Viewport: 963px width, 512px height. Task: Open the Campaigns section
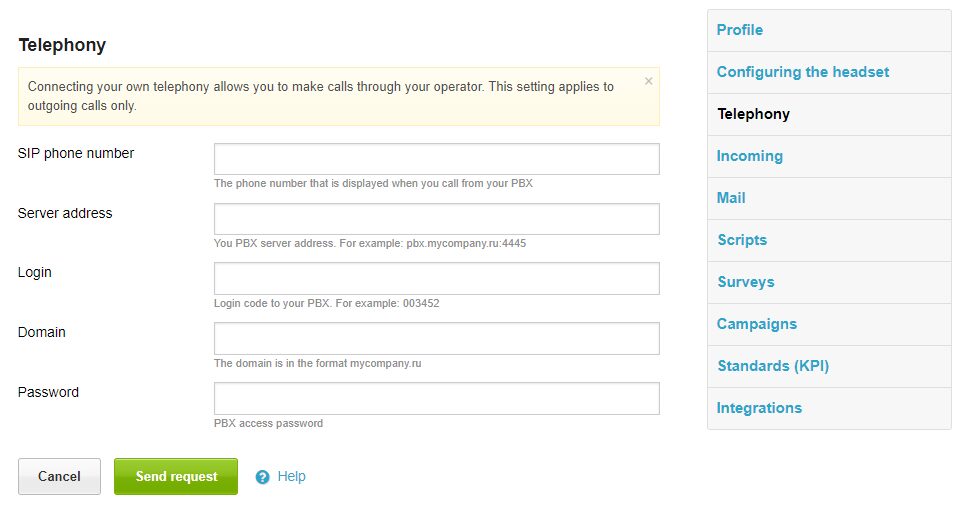click(756, 324)
